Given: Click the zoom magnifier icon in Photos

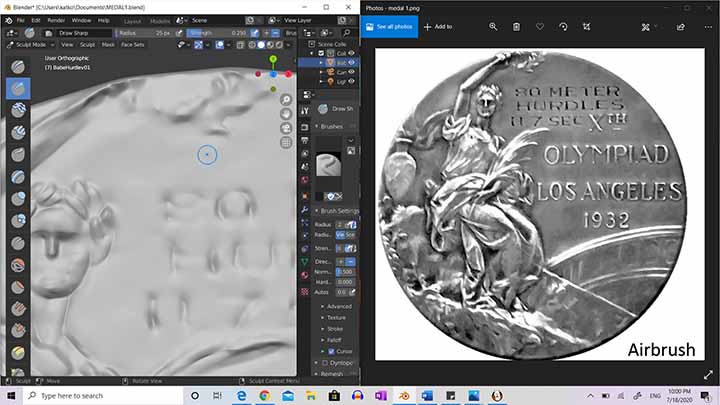Looking at the screenshot, I should click(493, 27).
